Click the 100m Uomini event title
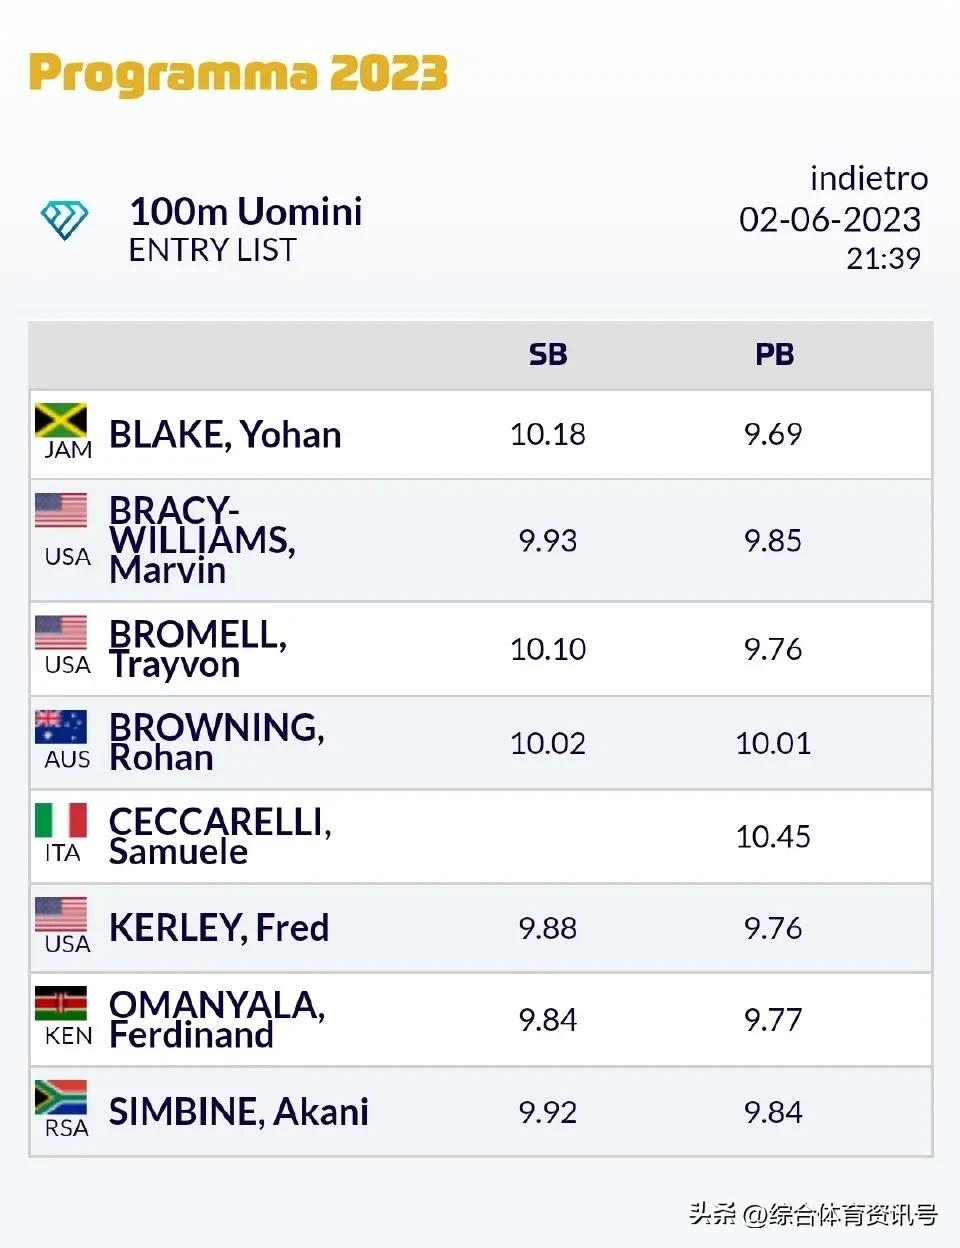Image resolution: width=960 pixels, height=1248 pixels. point(246,212)
